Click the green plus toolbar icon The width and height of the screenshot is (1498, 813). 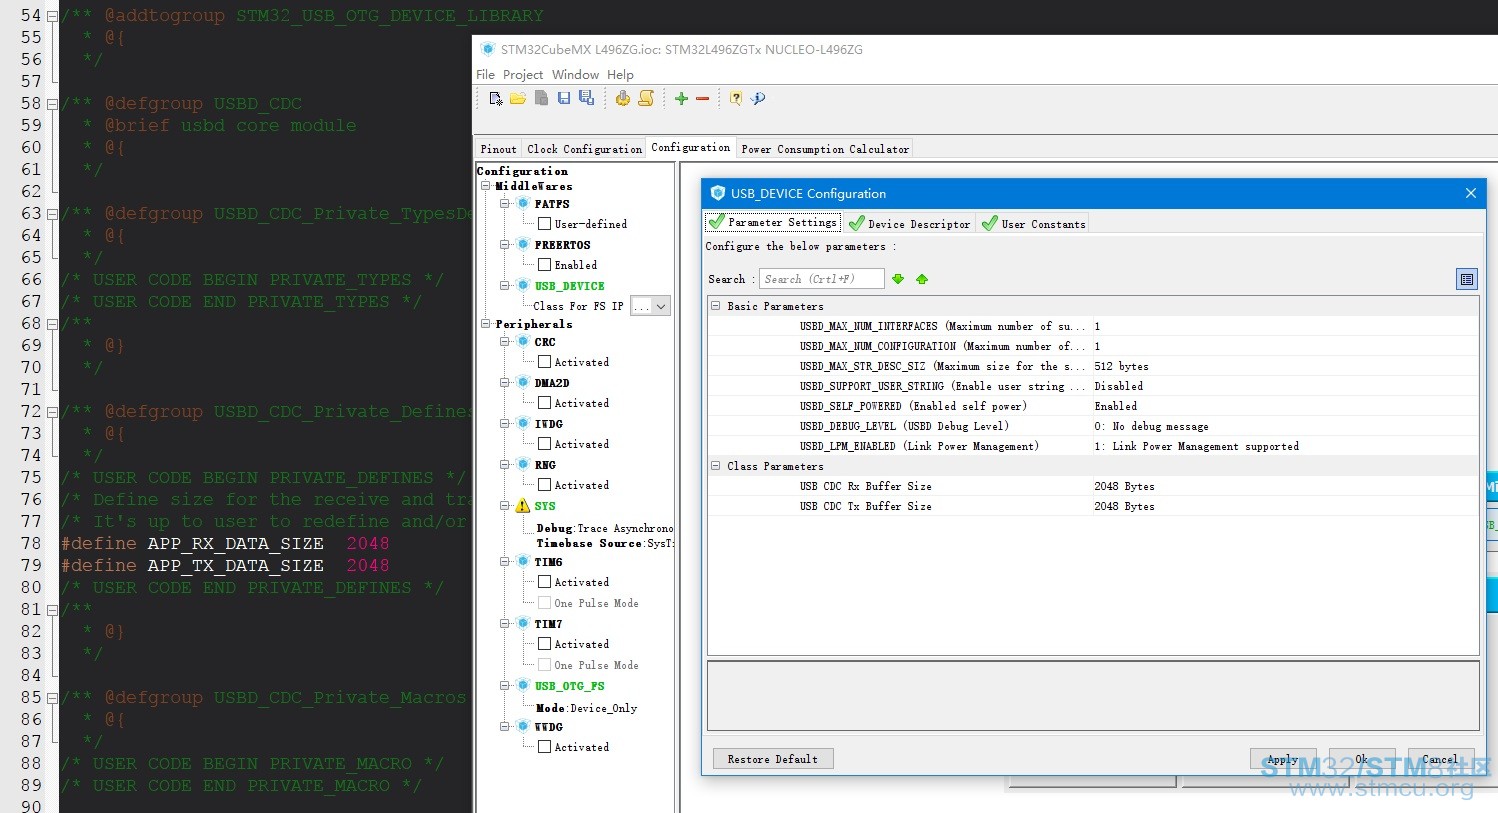click(681, 98)
